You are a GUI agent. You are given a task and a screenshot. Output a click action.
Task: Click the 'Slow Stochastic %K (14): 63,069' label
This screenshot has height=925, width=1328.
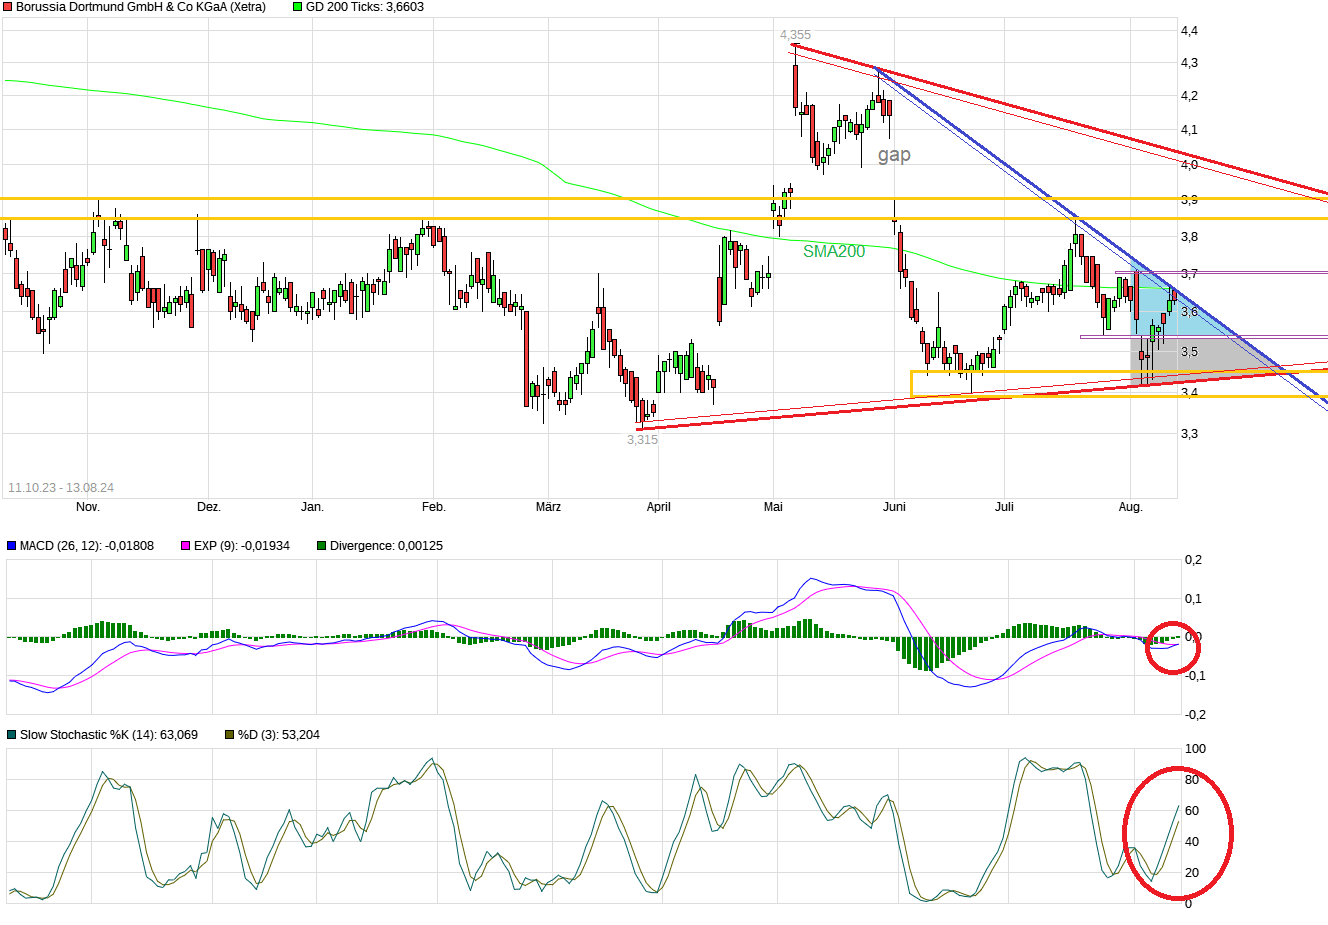click(x=109, y=735)
